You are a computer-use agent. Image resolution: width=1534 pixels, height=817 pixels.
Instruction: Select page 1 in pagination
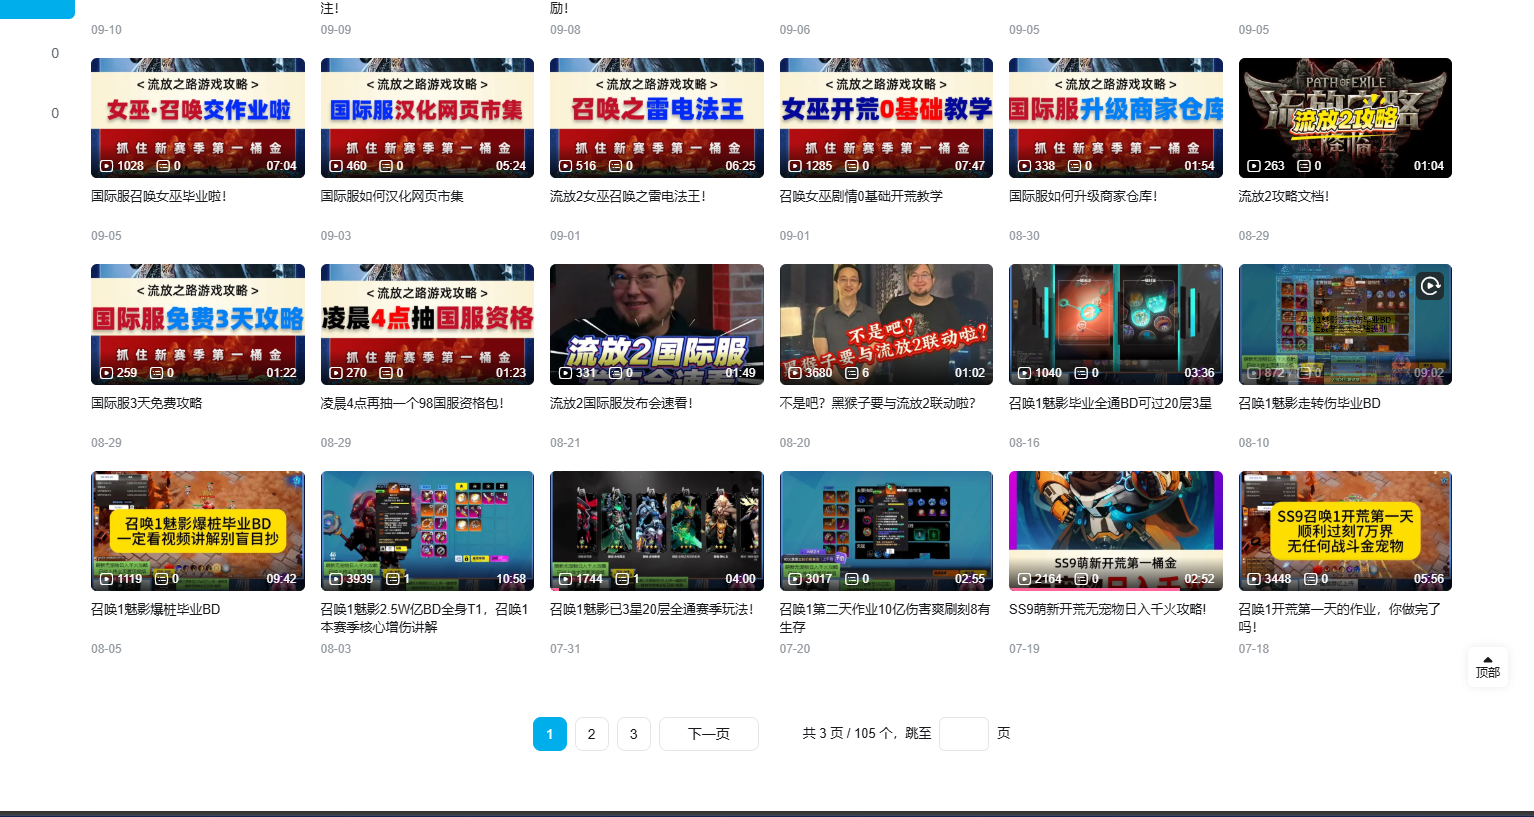[550, 734]
